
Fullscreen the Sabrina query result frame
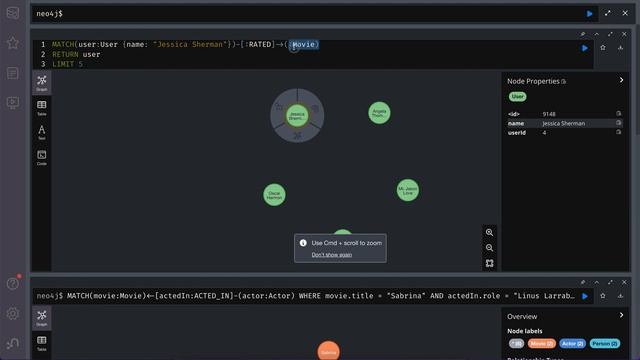(x=610, y=282)
